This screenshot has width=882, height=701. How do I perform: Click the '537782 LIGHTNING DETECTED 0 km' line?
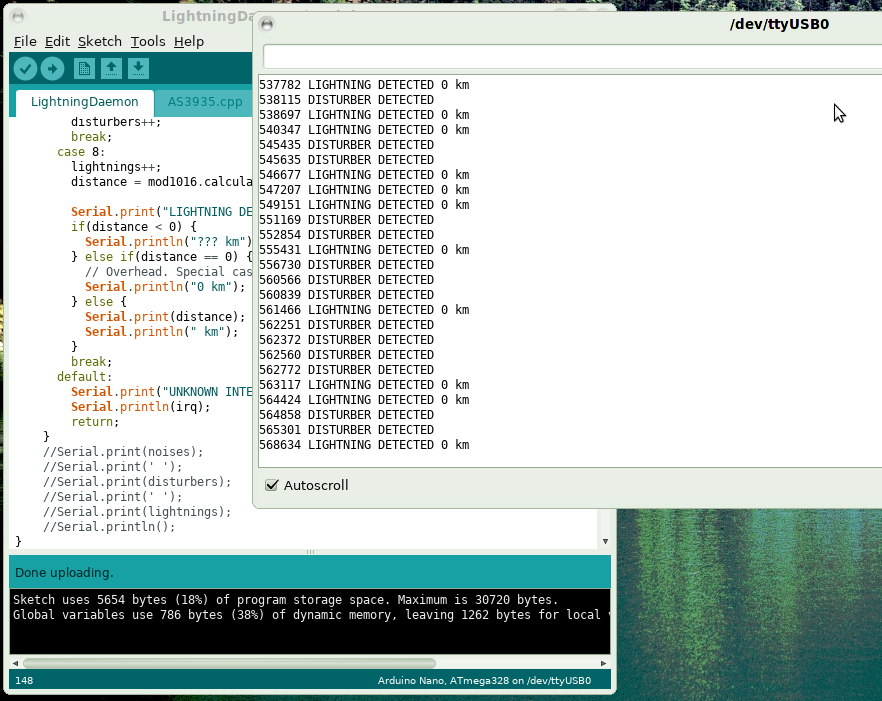coord(364,85)
